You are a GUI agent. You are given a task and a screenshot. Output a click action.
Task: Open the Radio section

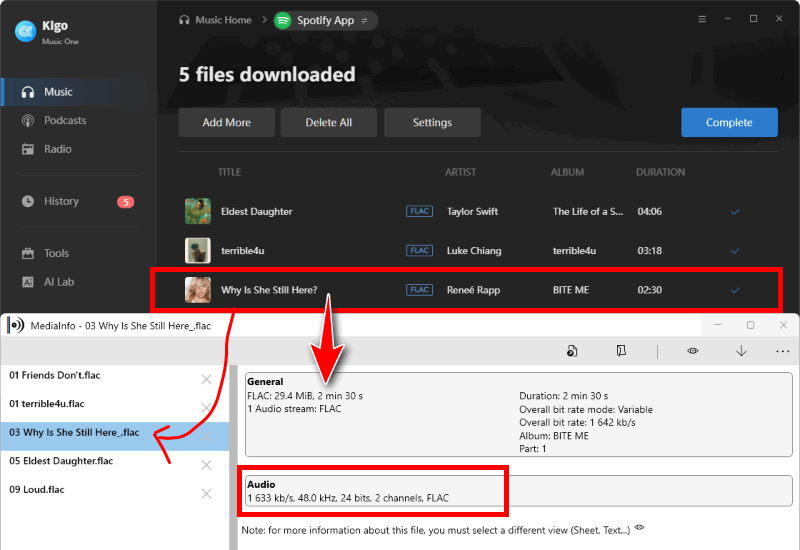click(57, 149)
